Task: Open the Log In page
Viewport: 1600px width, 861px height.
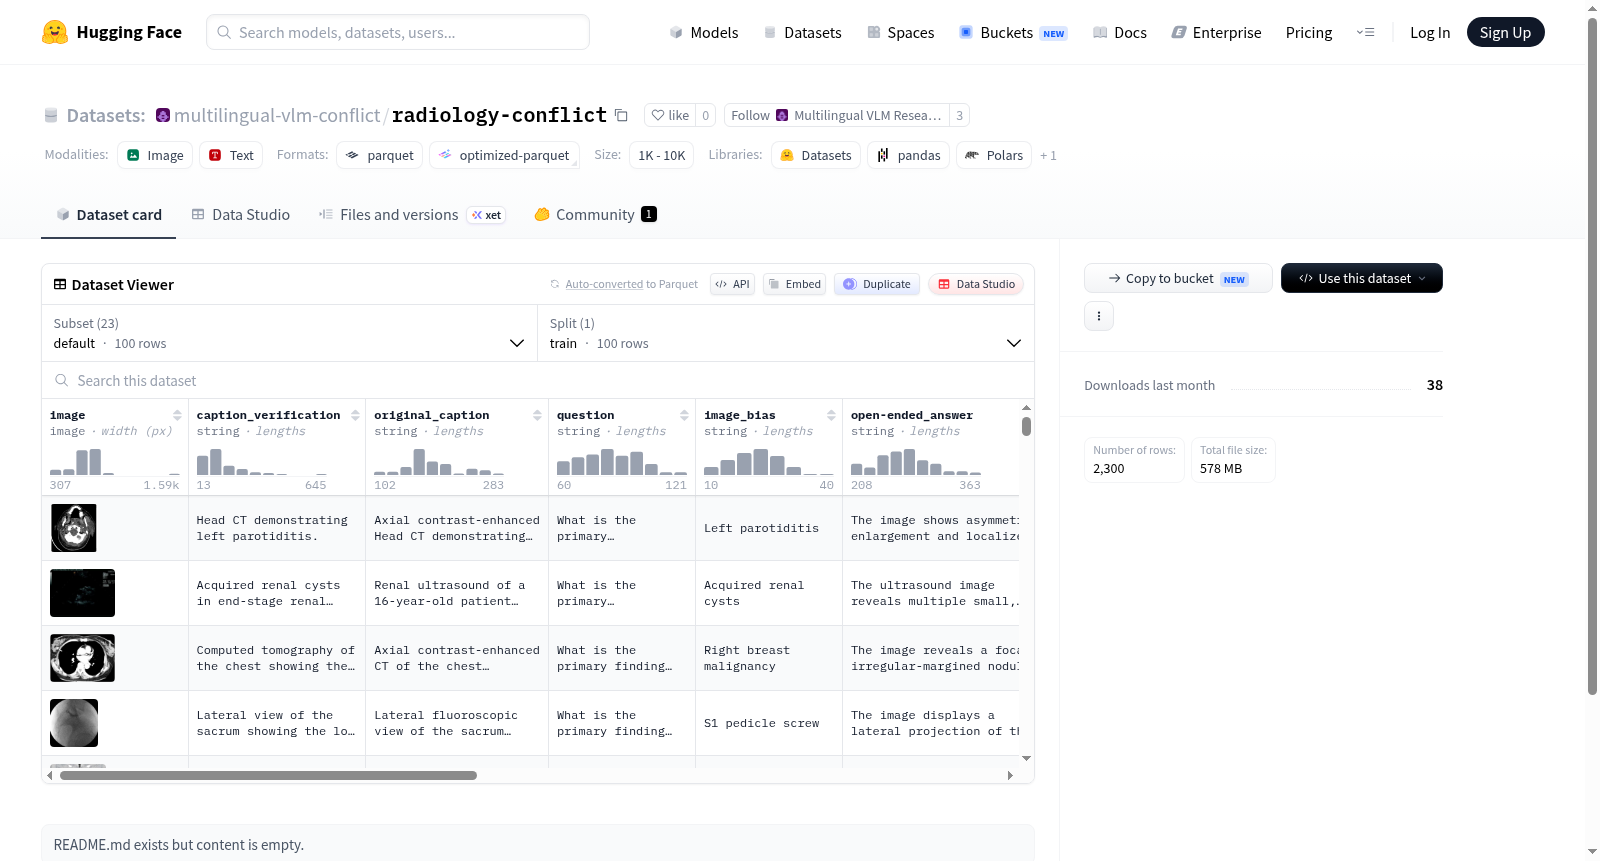Action: [1430, 32]
